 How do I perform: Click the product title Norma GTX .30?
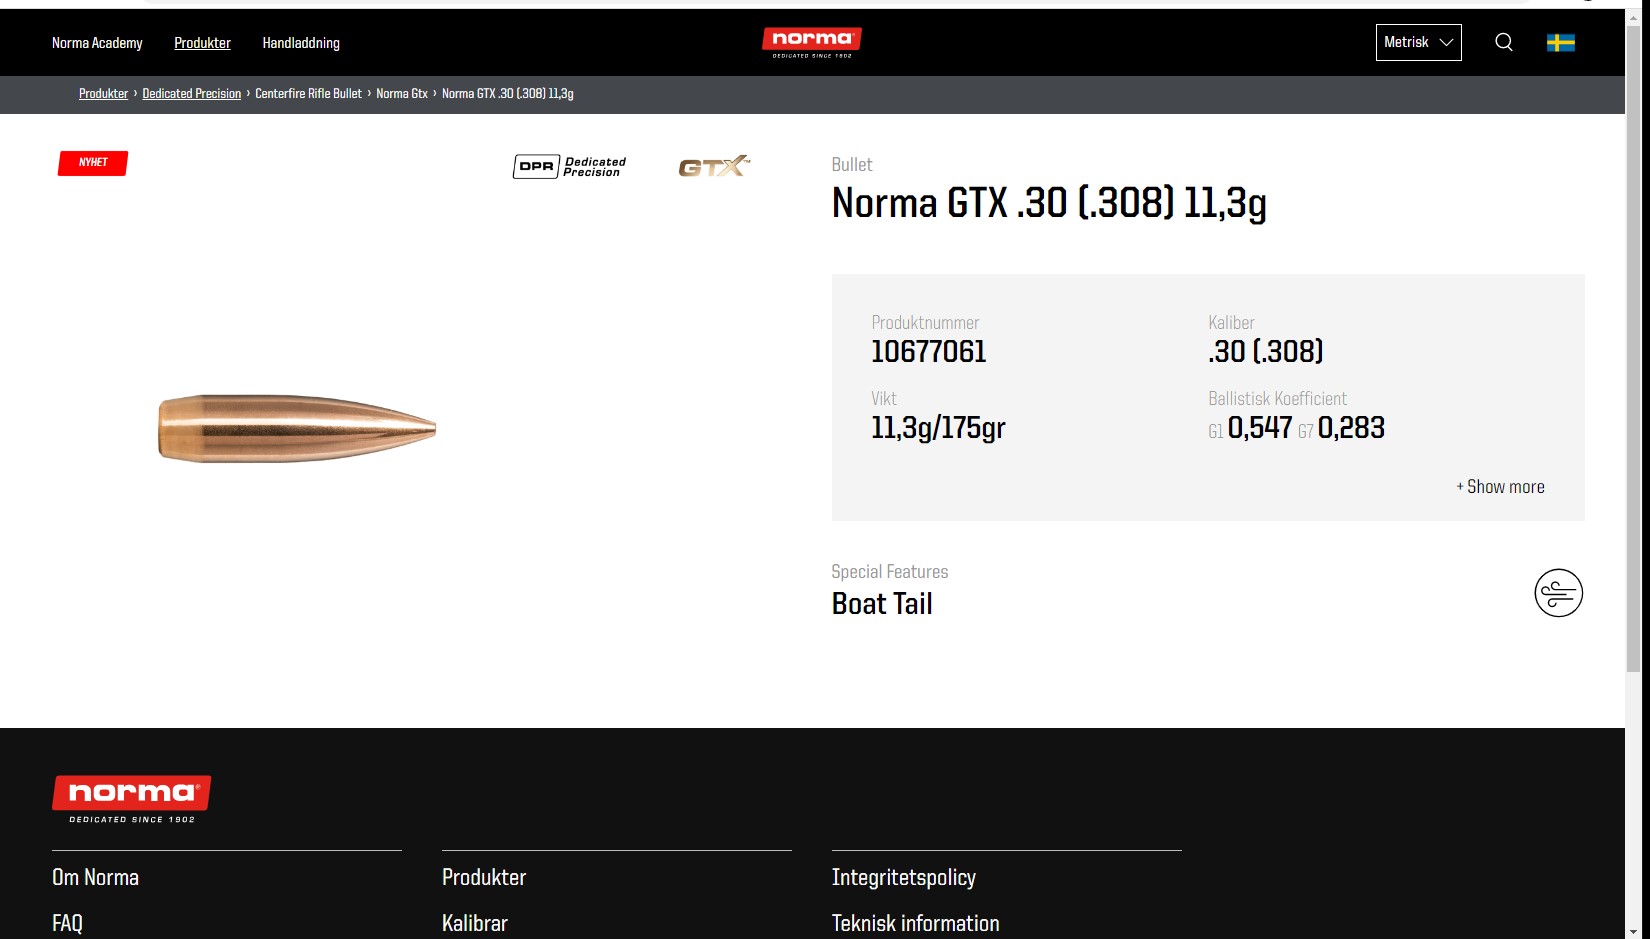[x=1049, y=203]
